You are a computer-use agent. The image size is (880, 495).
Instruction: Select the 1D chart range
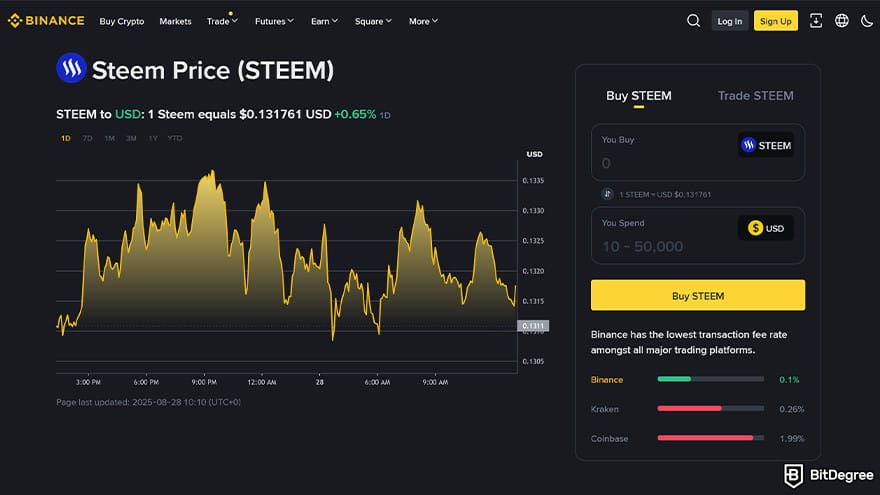click(66, 138)
